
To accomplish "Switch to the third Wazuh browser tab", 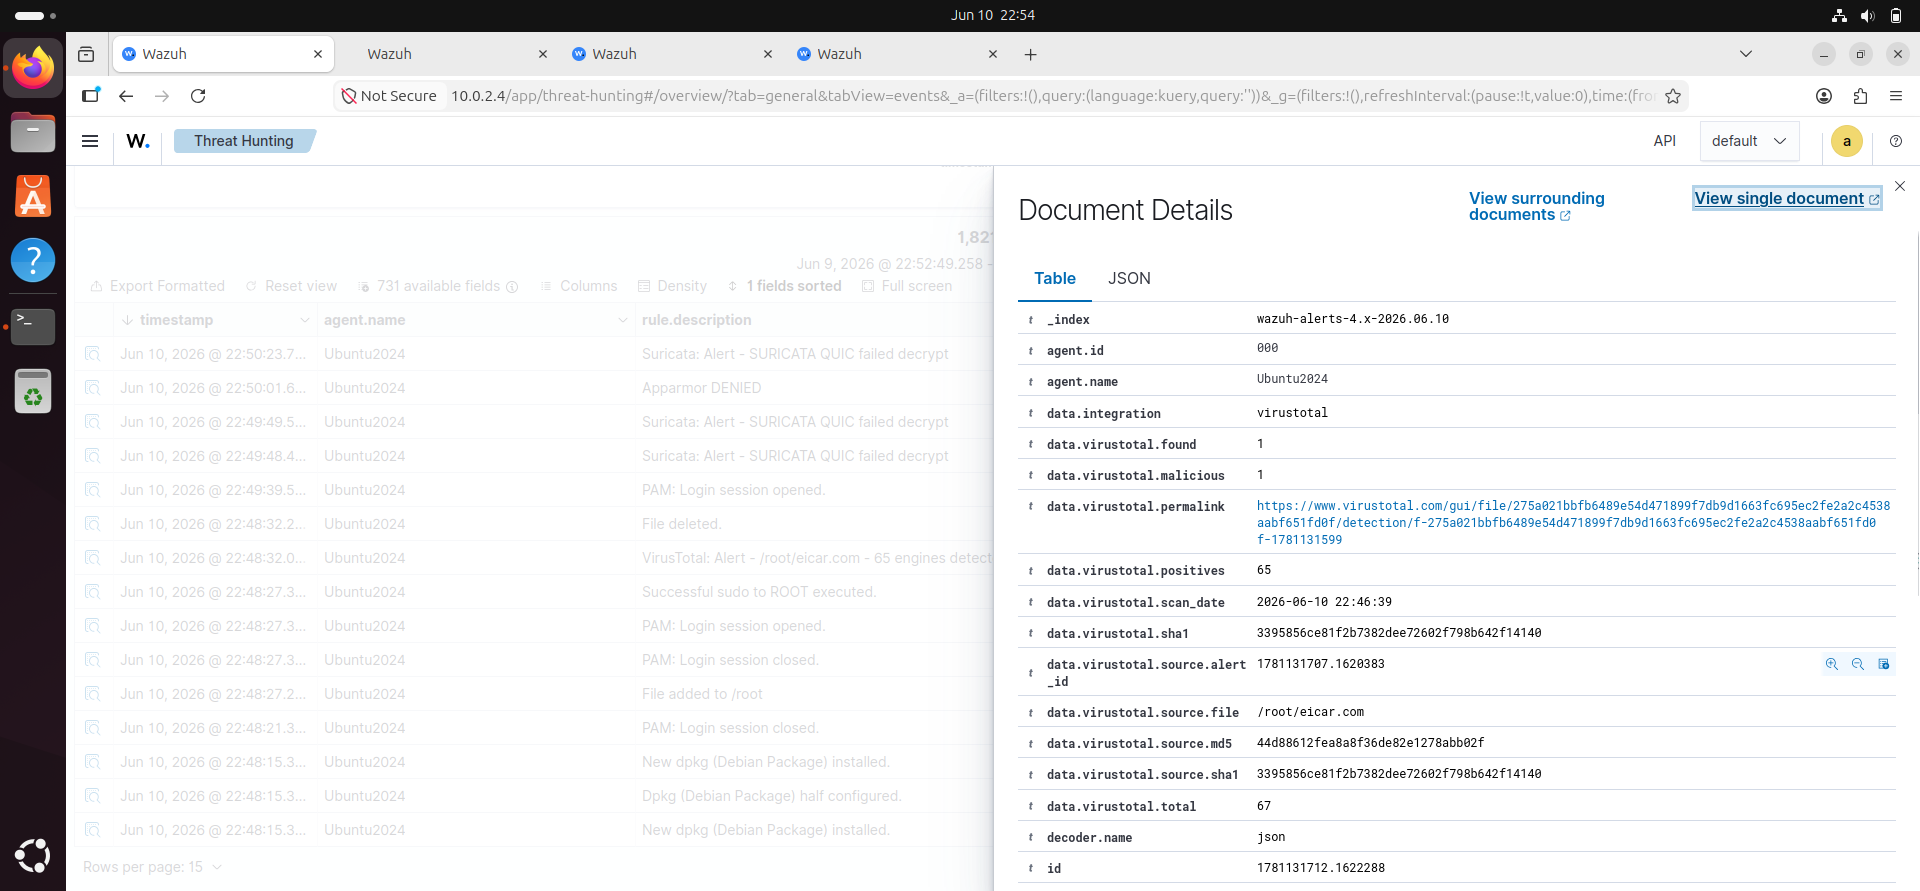I will click(672, 54).
